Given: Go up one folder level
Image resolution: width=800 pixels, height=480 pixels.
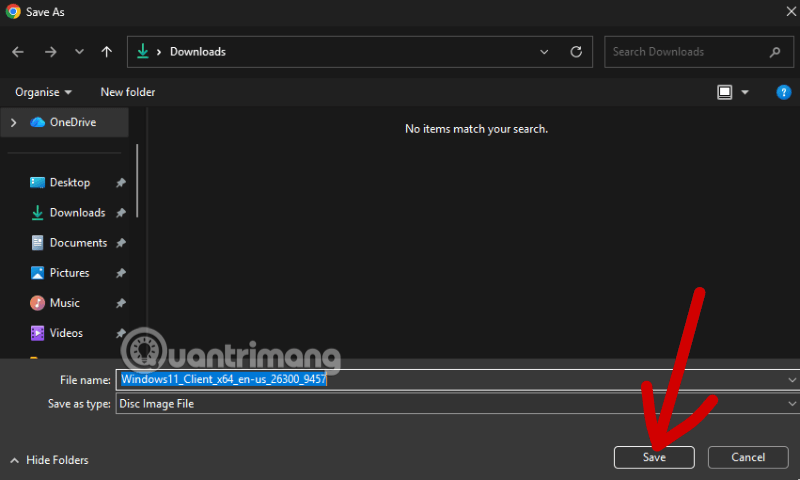Looking at the screenshot, I should coord(107,52).
